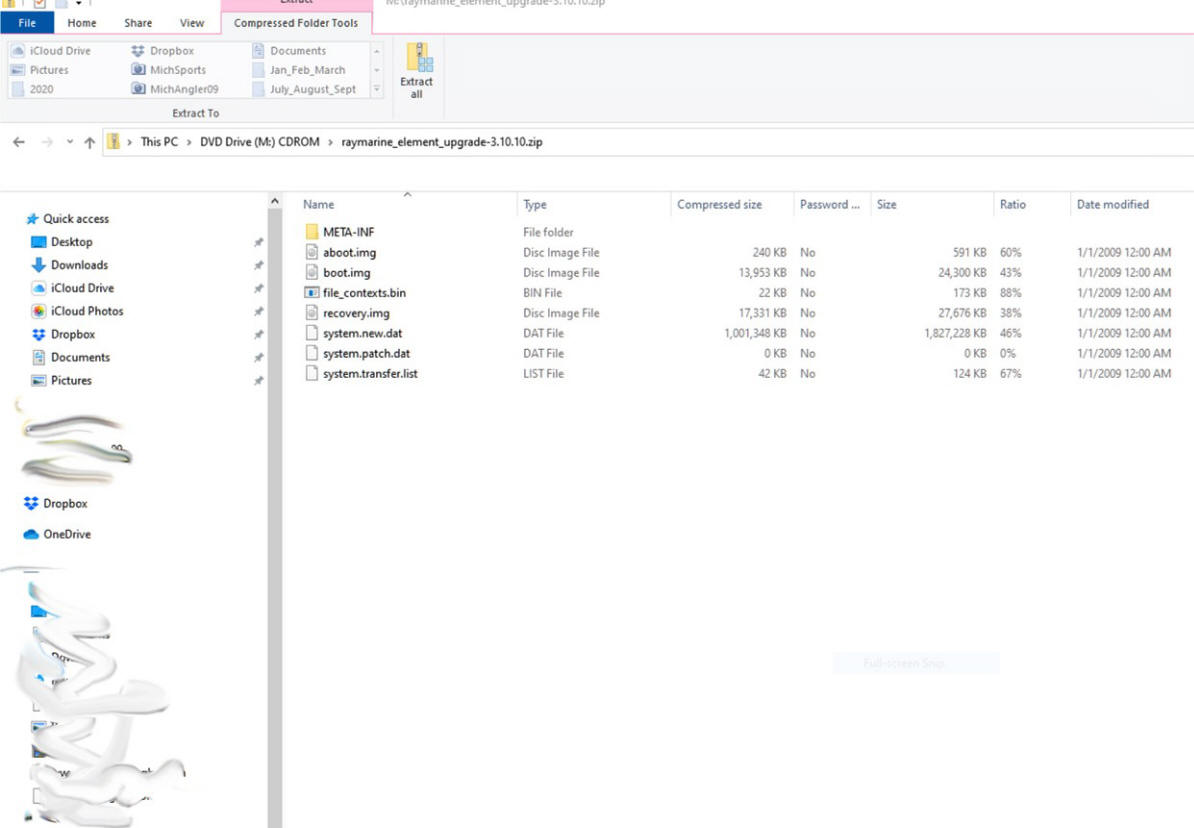Select the boot.img disc image file
Image resolution: width=1194 pixels, height=828 pixels.
pyautogui.click(x=346, y=273)
